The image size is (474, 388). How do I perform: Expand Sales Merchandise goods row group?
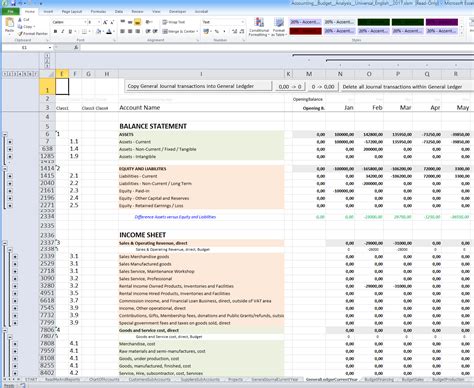click(x=15, y=257)
